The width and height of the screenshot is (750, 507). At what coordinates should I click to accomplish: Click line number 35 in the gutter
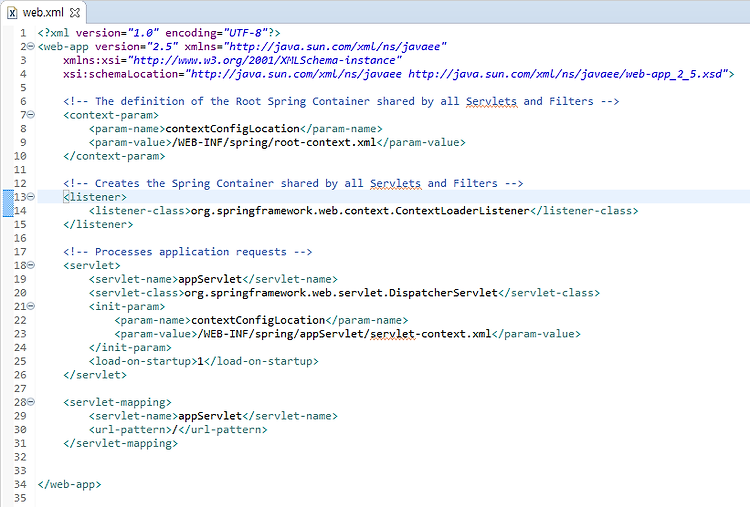(20, 498)
